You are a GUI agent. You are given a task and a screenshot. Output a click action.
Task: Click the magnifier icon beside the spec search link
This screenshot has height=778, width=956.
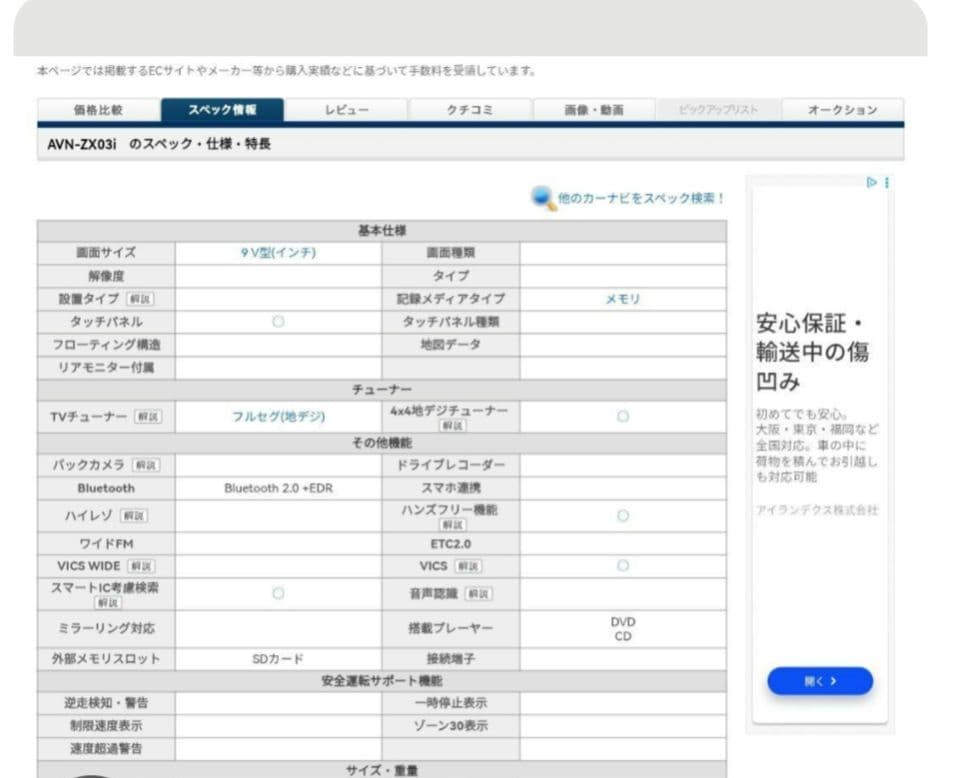(x=543, y=198)
